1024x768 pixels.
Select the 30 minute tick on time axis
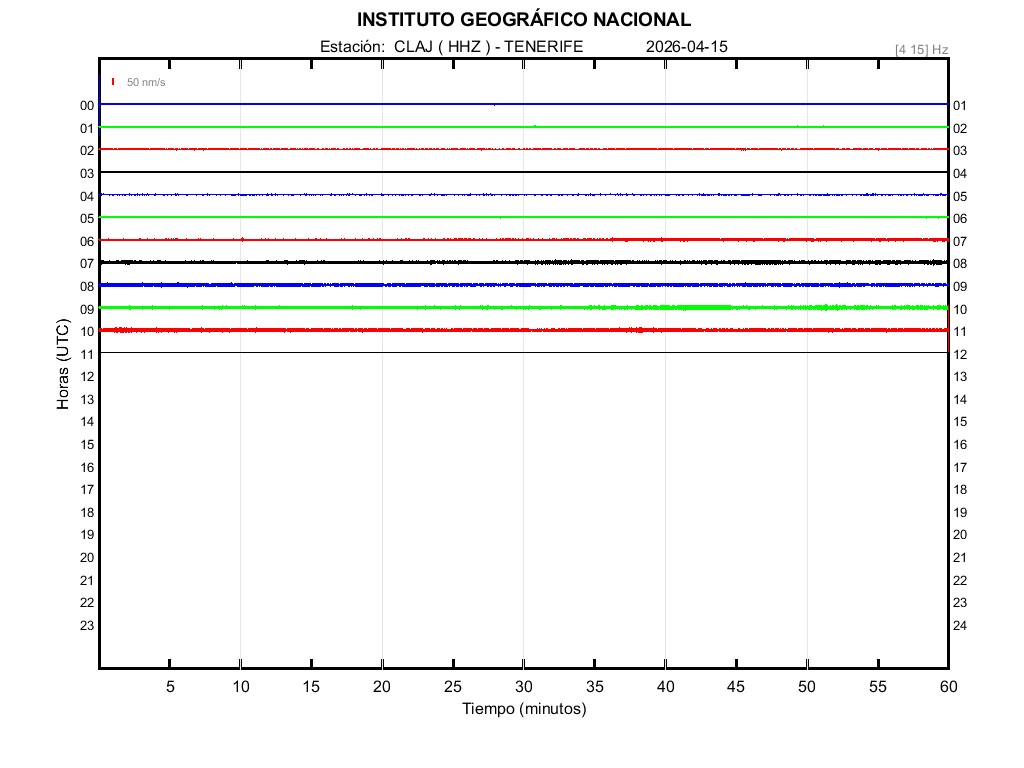523,686
